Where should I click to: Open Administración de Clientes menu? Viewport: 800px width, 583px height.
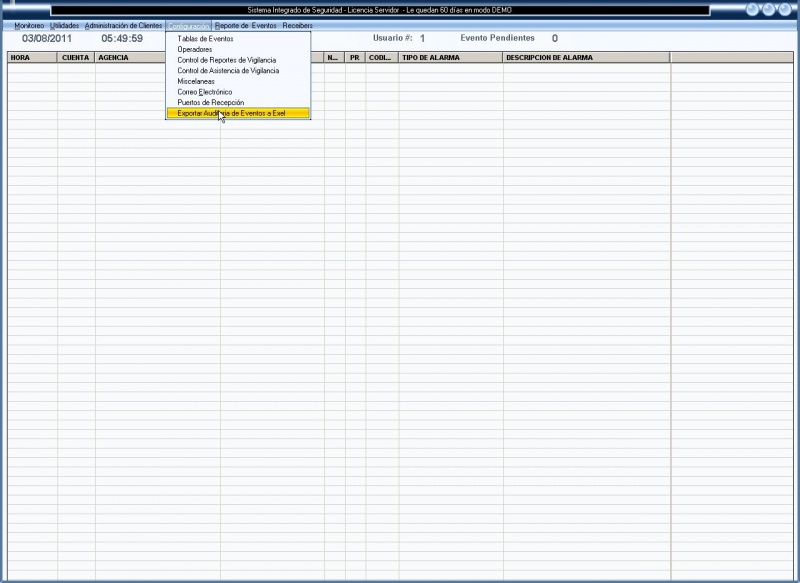(123, 25)
